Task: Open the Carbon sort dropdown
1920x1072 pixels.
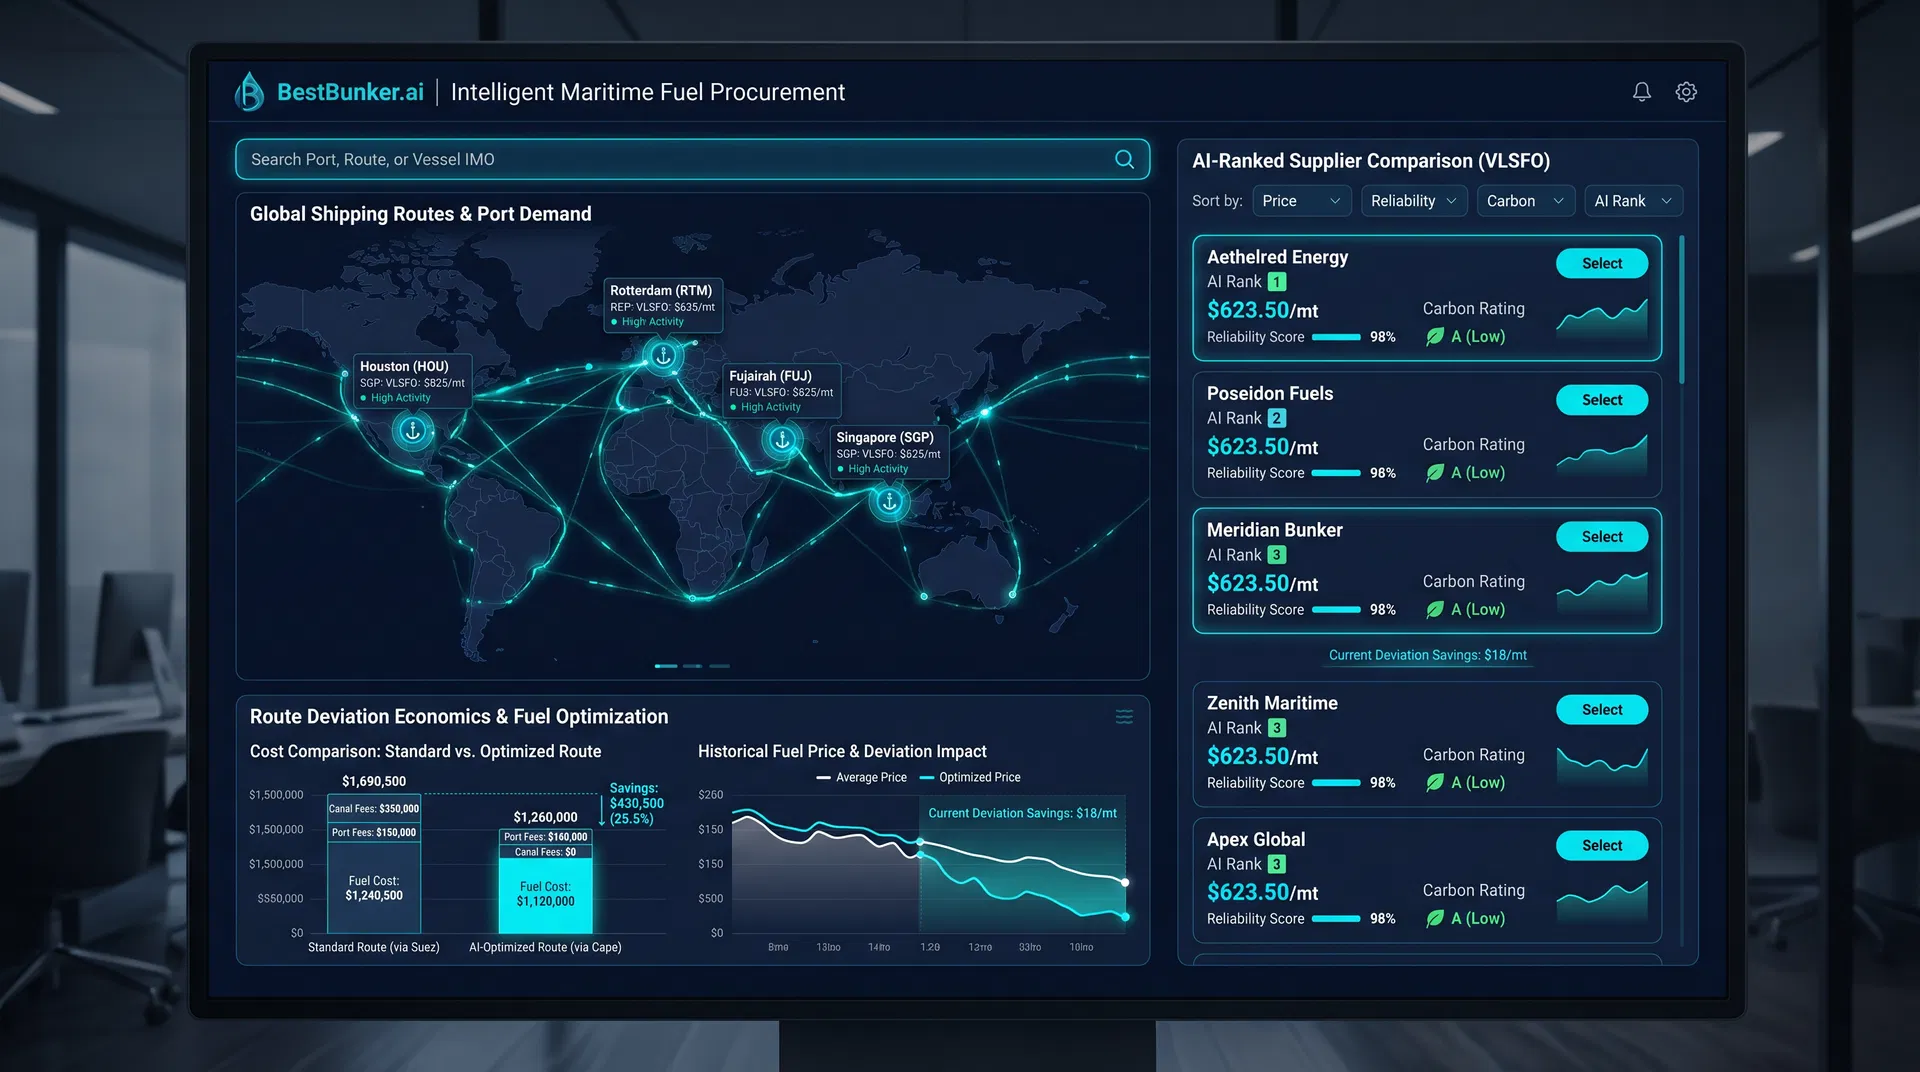Action: [1525, 200]
